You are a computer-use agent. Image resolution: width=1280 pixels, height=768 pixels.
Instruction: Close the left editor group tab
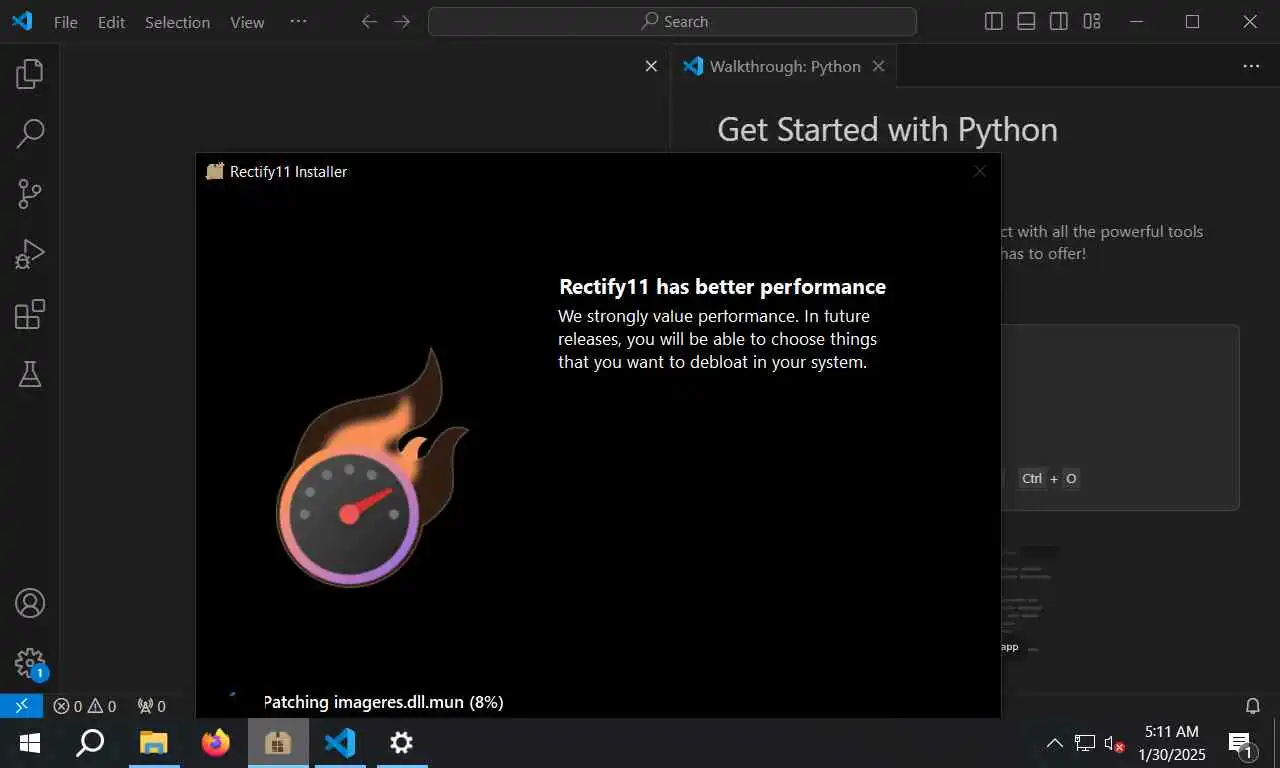[x=651, y=66]
